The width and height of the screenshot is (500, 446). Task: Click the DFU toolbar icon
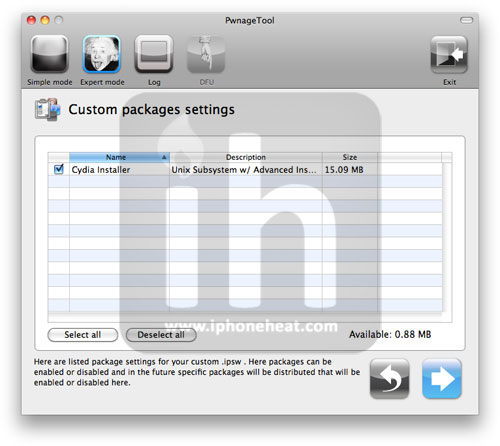pyautogui.click(x=206, y=54)
